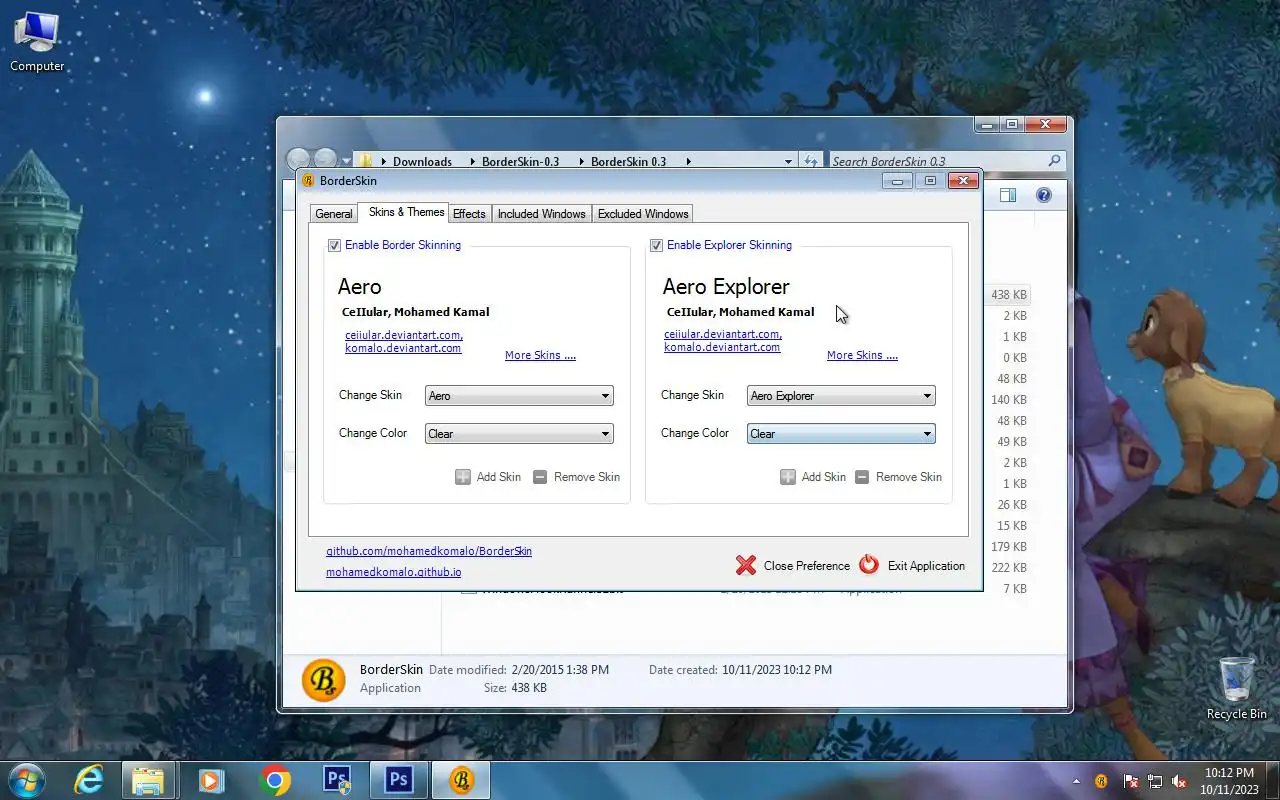Select 179 KB size cell in Explorer
The image size is (1280, 800).
point(1008,547)
